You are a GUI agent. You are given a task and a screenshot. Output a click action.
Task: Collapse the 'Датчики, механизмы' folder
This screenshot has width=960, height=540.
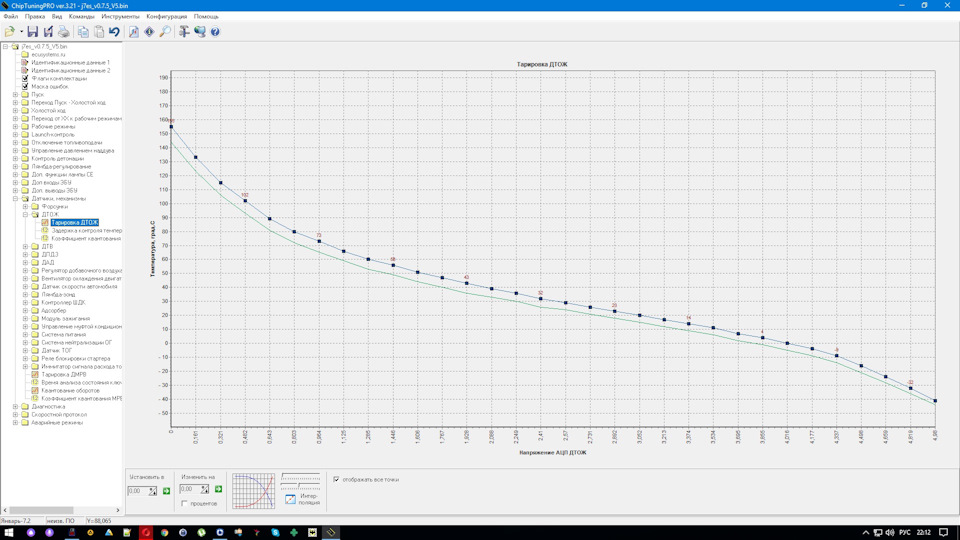pos(15,198)
